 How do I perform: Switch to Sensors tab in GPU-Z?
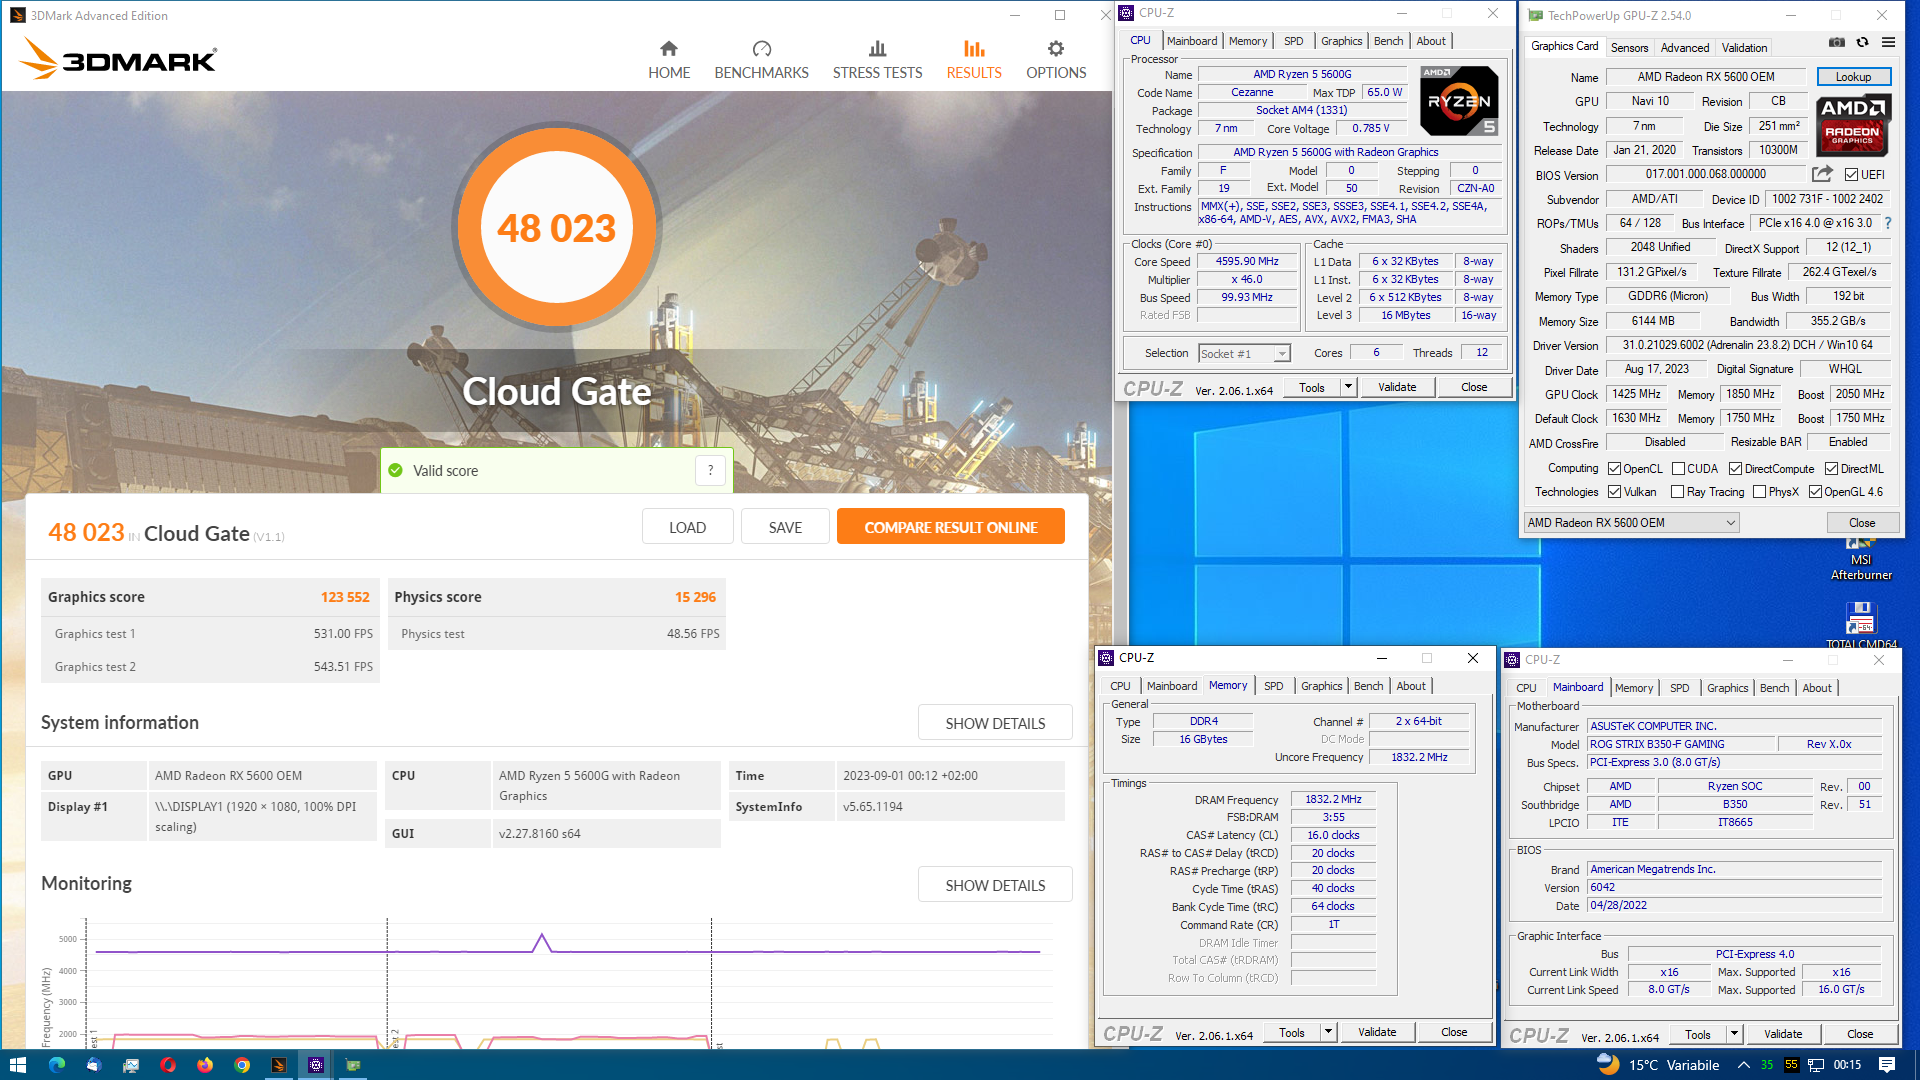1629,47
